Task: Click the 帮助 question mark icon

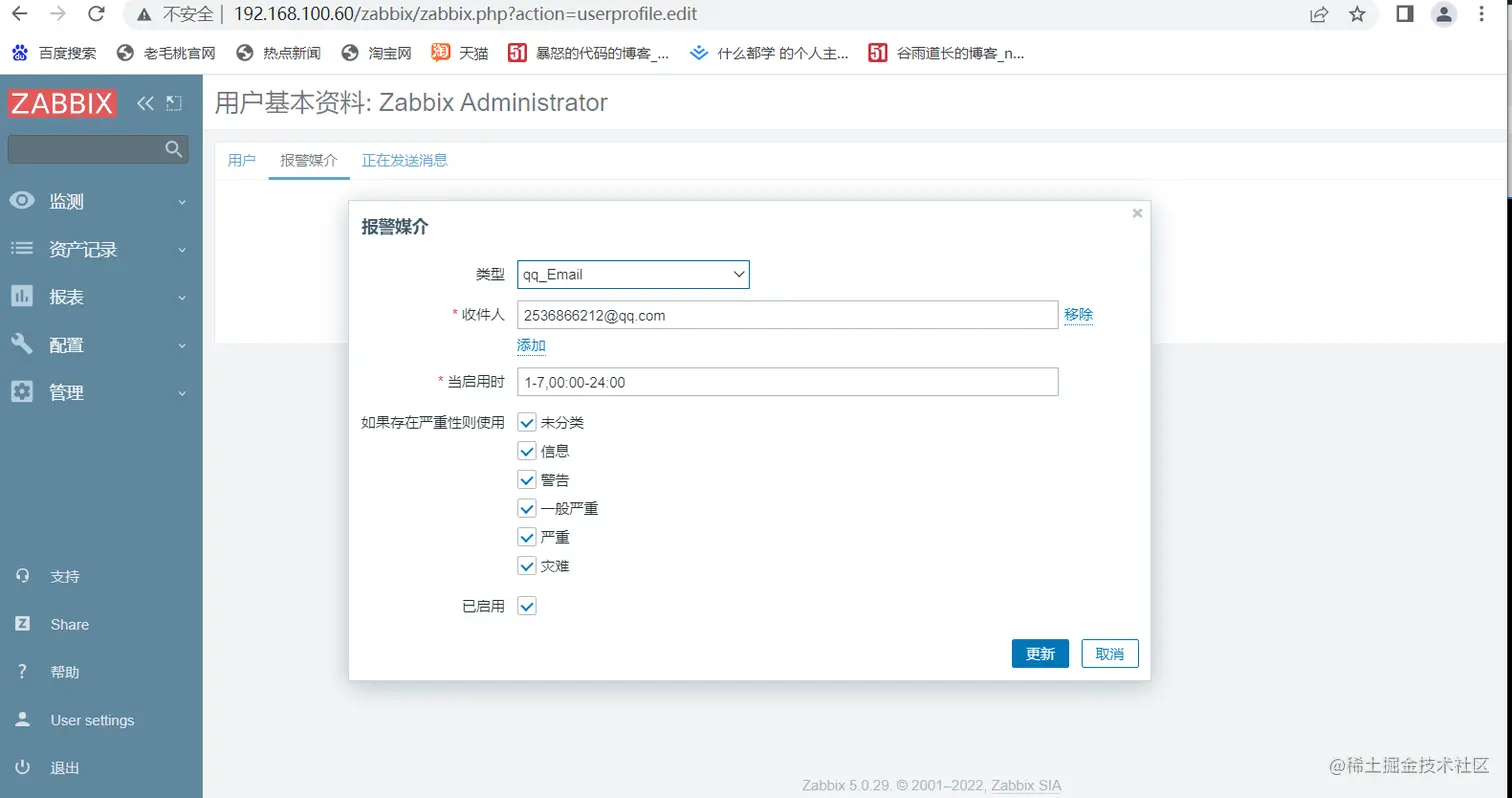Action: [x=22, y=672]
